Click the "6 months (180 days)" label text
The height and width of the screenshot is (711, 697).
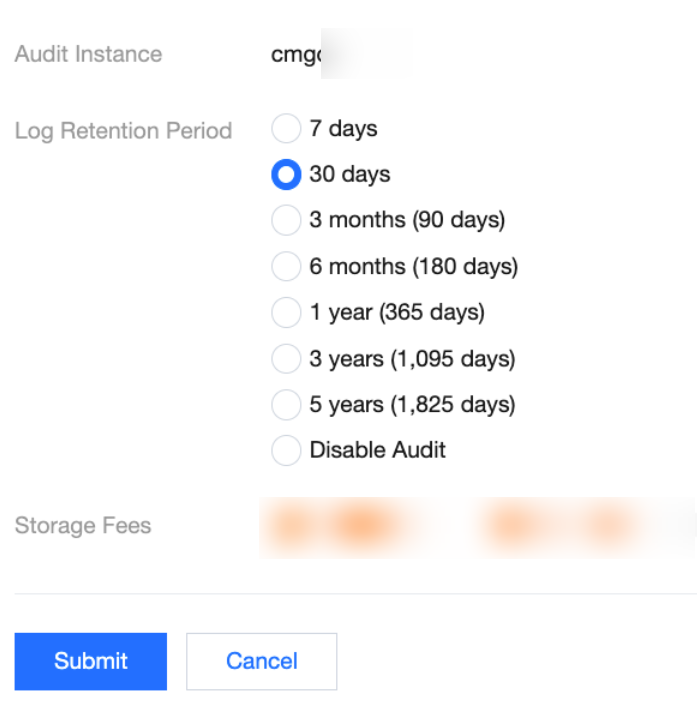pyautogui.click(x=413, y=267)
